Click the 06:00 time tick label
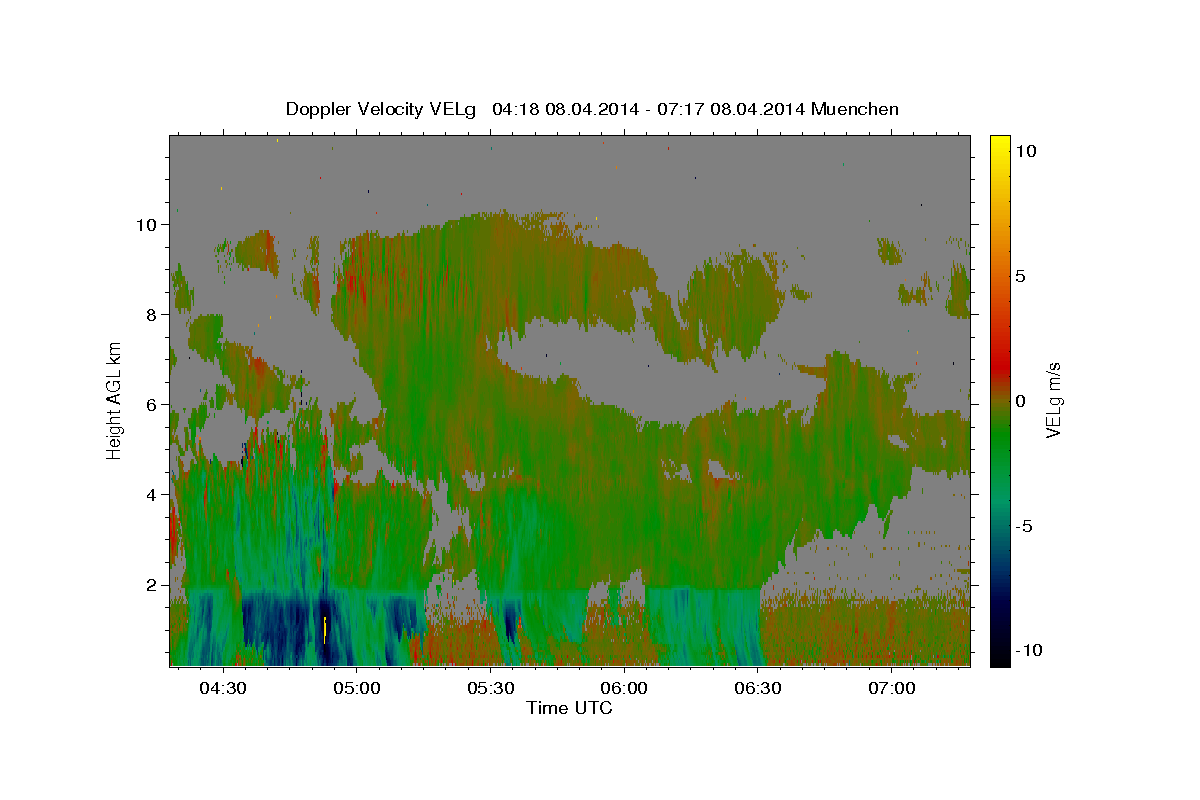The image size is (1200, 800). pyautogui.click(x=624, y=688)
